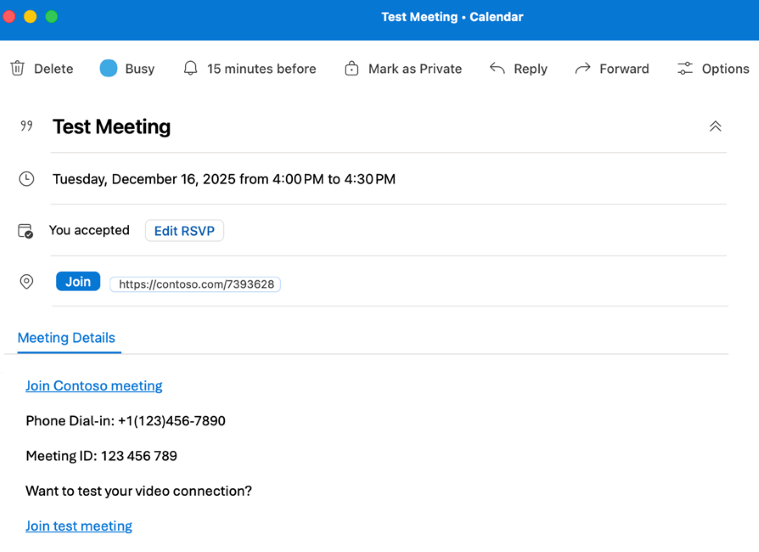
Task: Open the 15 minutes before reminder dropdown
Action: click(261, 69)
